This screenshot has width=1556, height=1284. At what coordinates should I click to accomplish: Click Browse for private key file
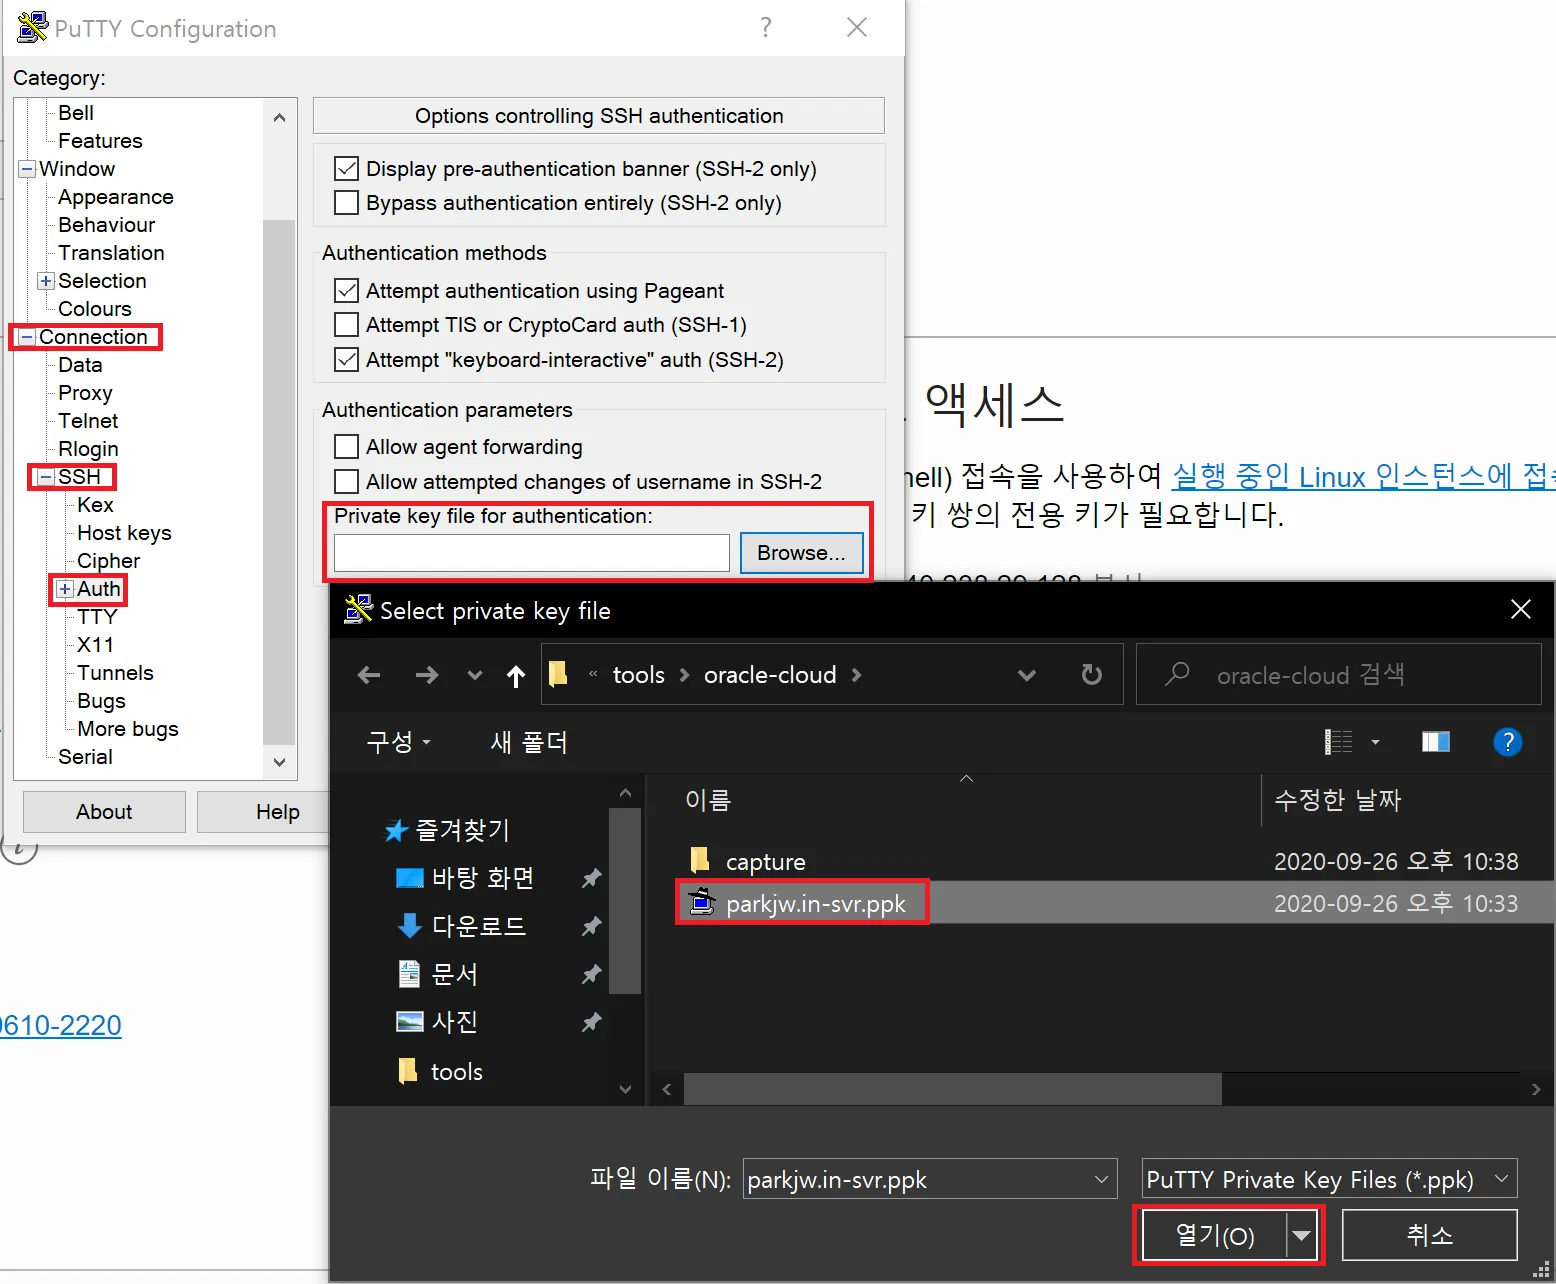[802, 553]
